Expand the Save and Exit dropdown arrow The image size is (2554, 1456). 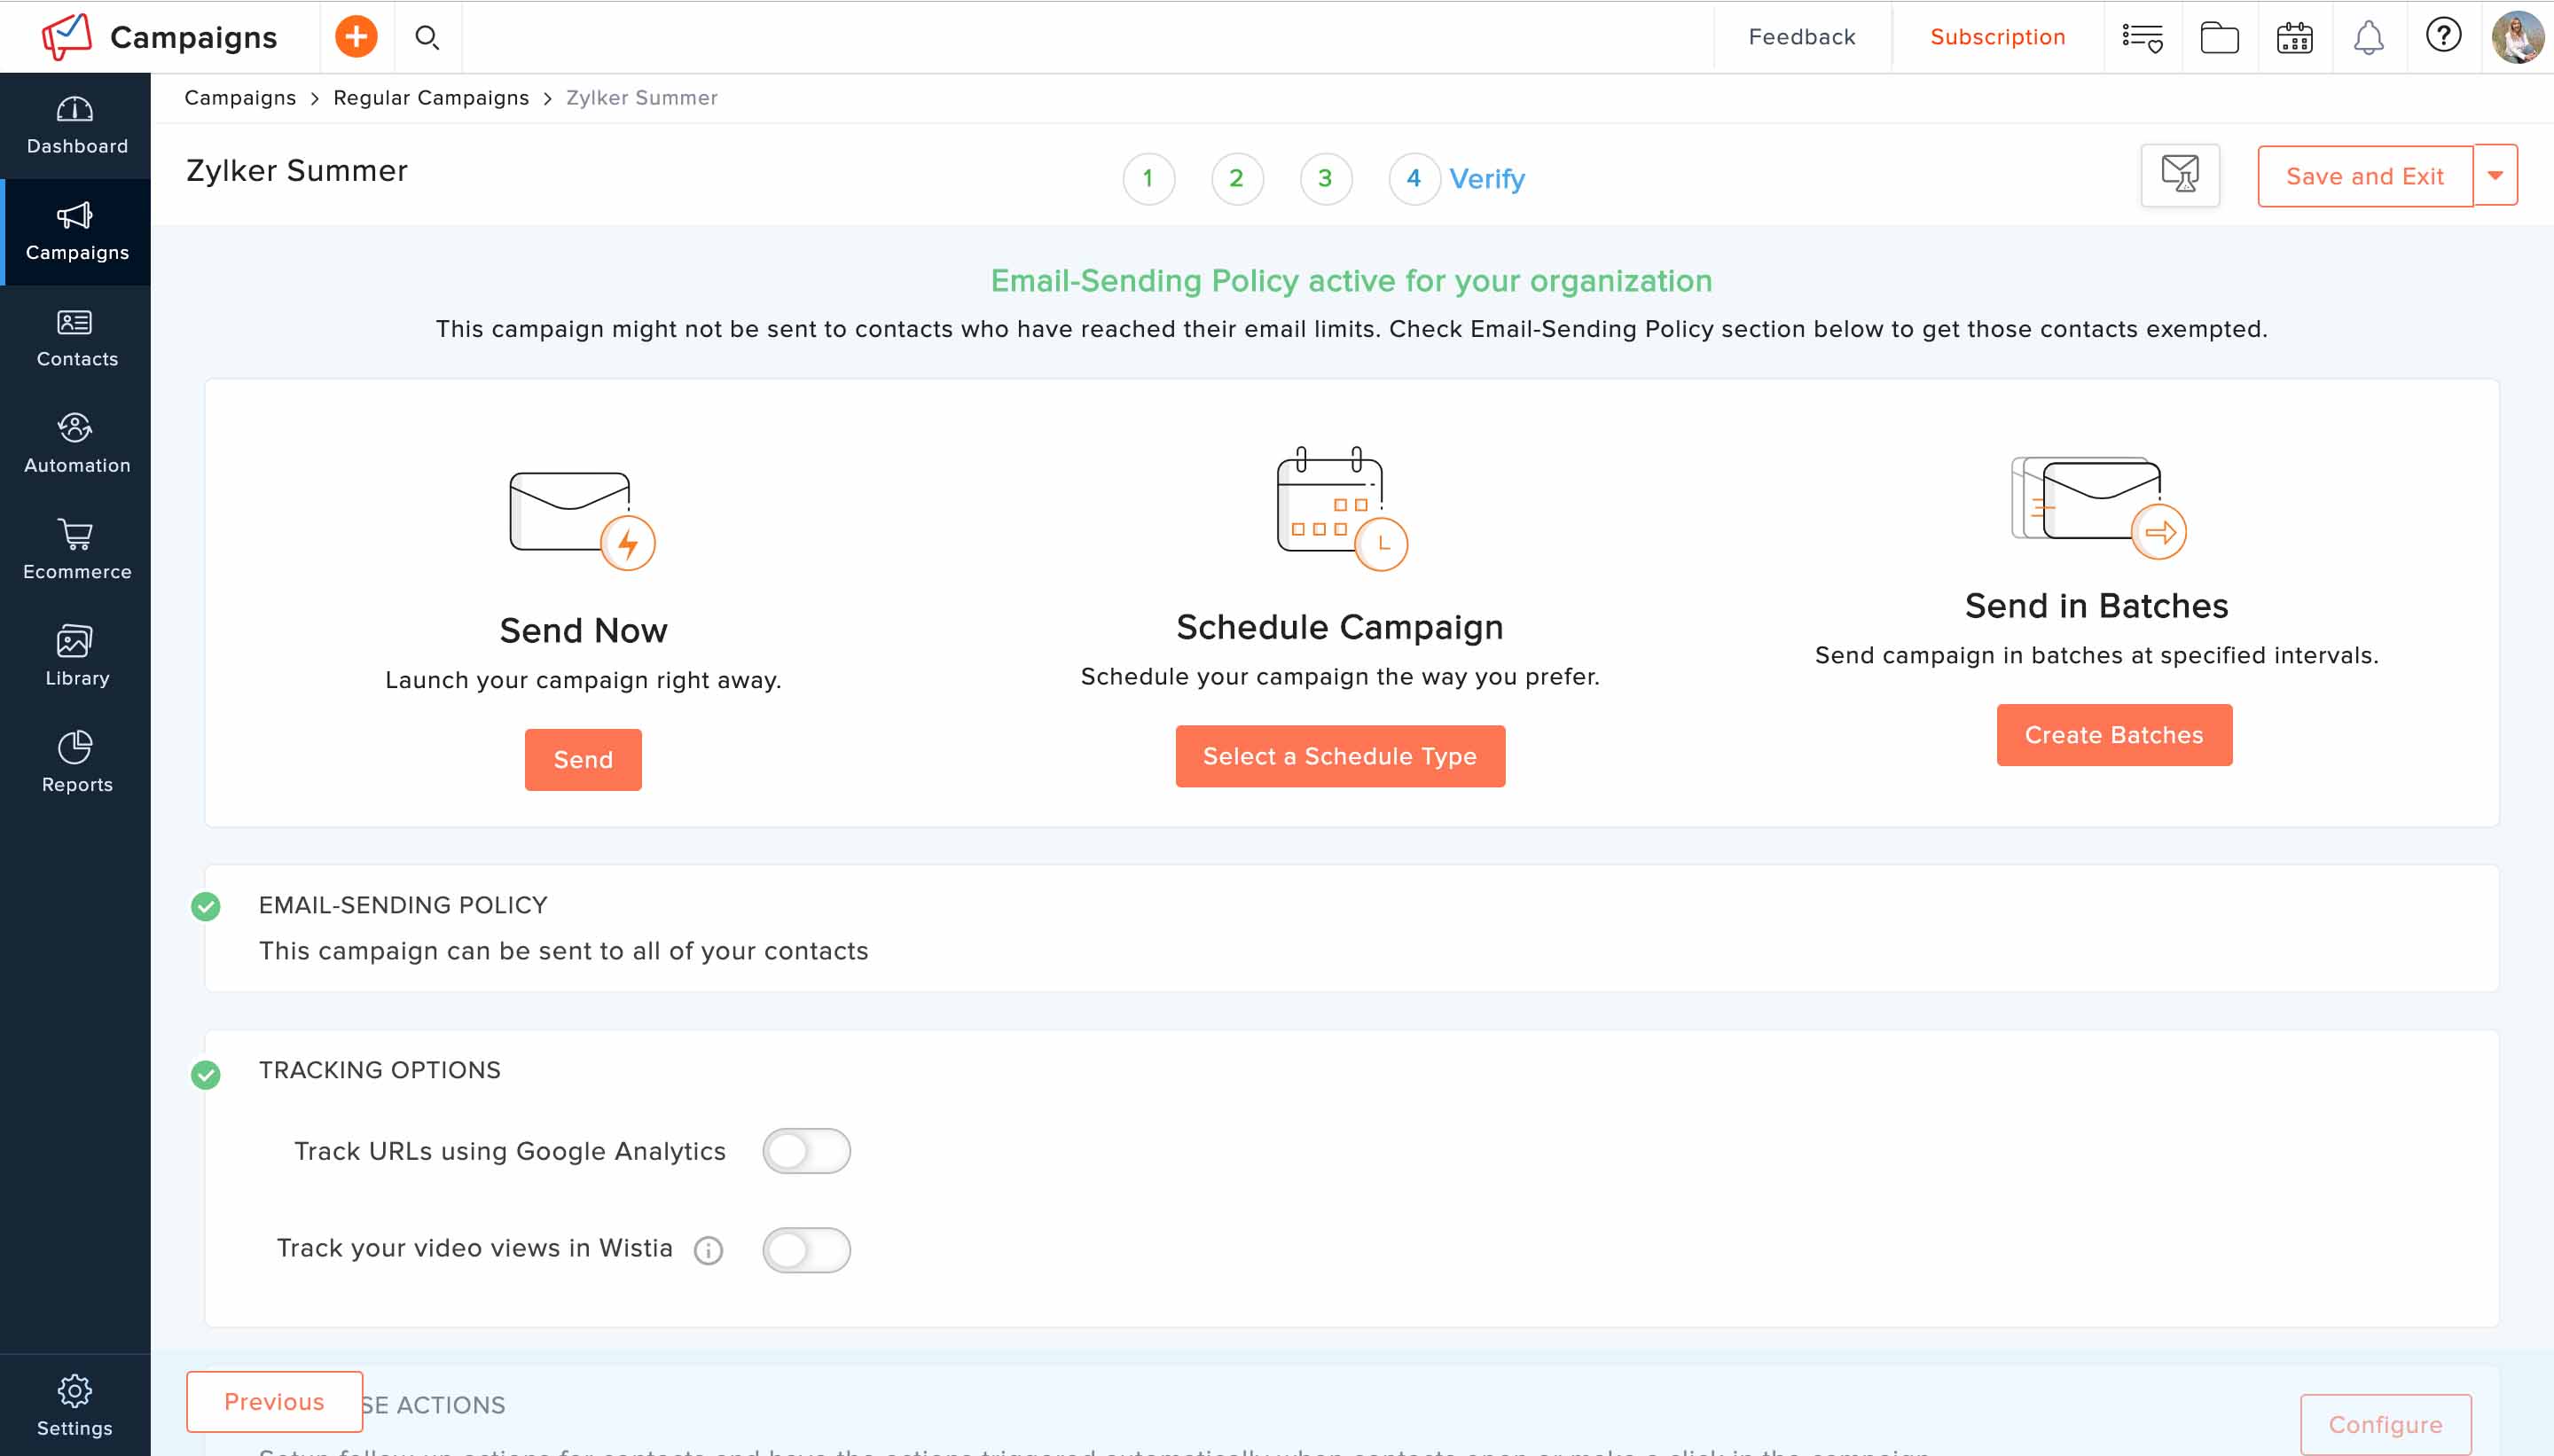point(2498,176)
